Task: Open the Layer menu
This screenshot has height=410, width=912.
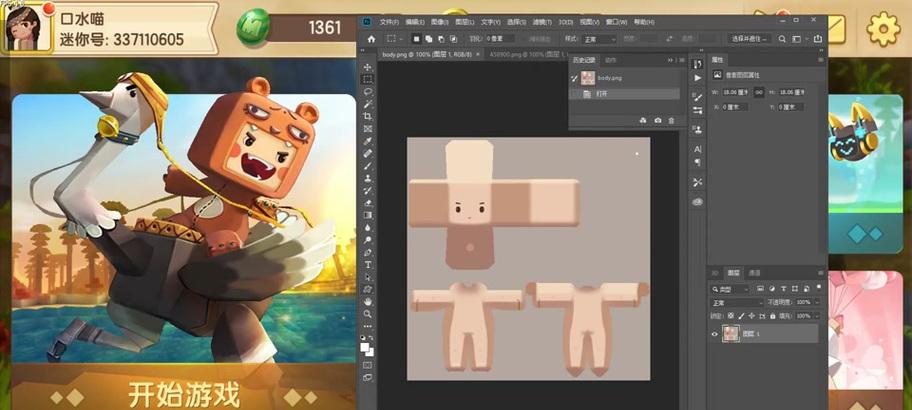Action: point(465,22)
